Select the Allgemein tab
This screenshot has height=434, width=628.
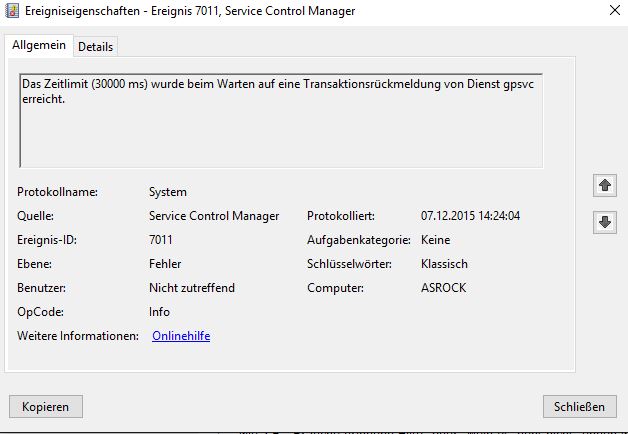[39, 46]
